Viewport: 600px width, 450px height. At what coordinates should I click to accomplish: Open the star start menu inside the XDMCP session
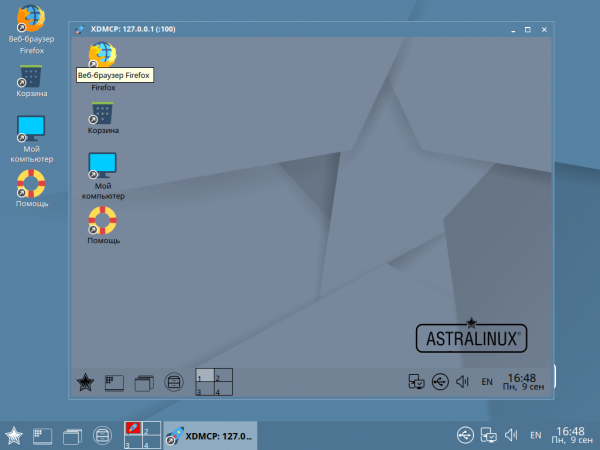point(86,381)
